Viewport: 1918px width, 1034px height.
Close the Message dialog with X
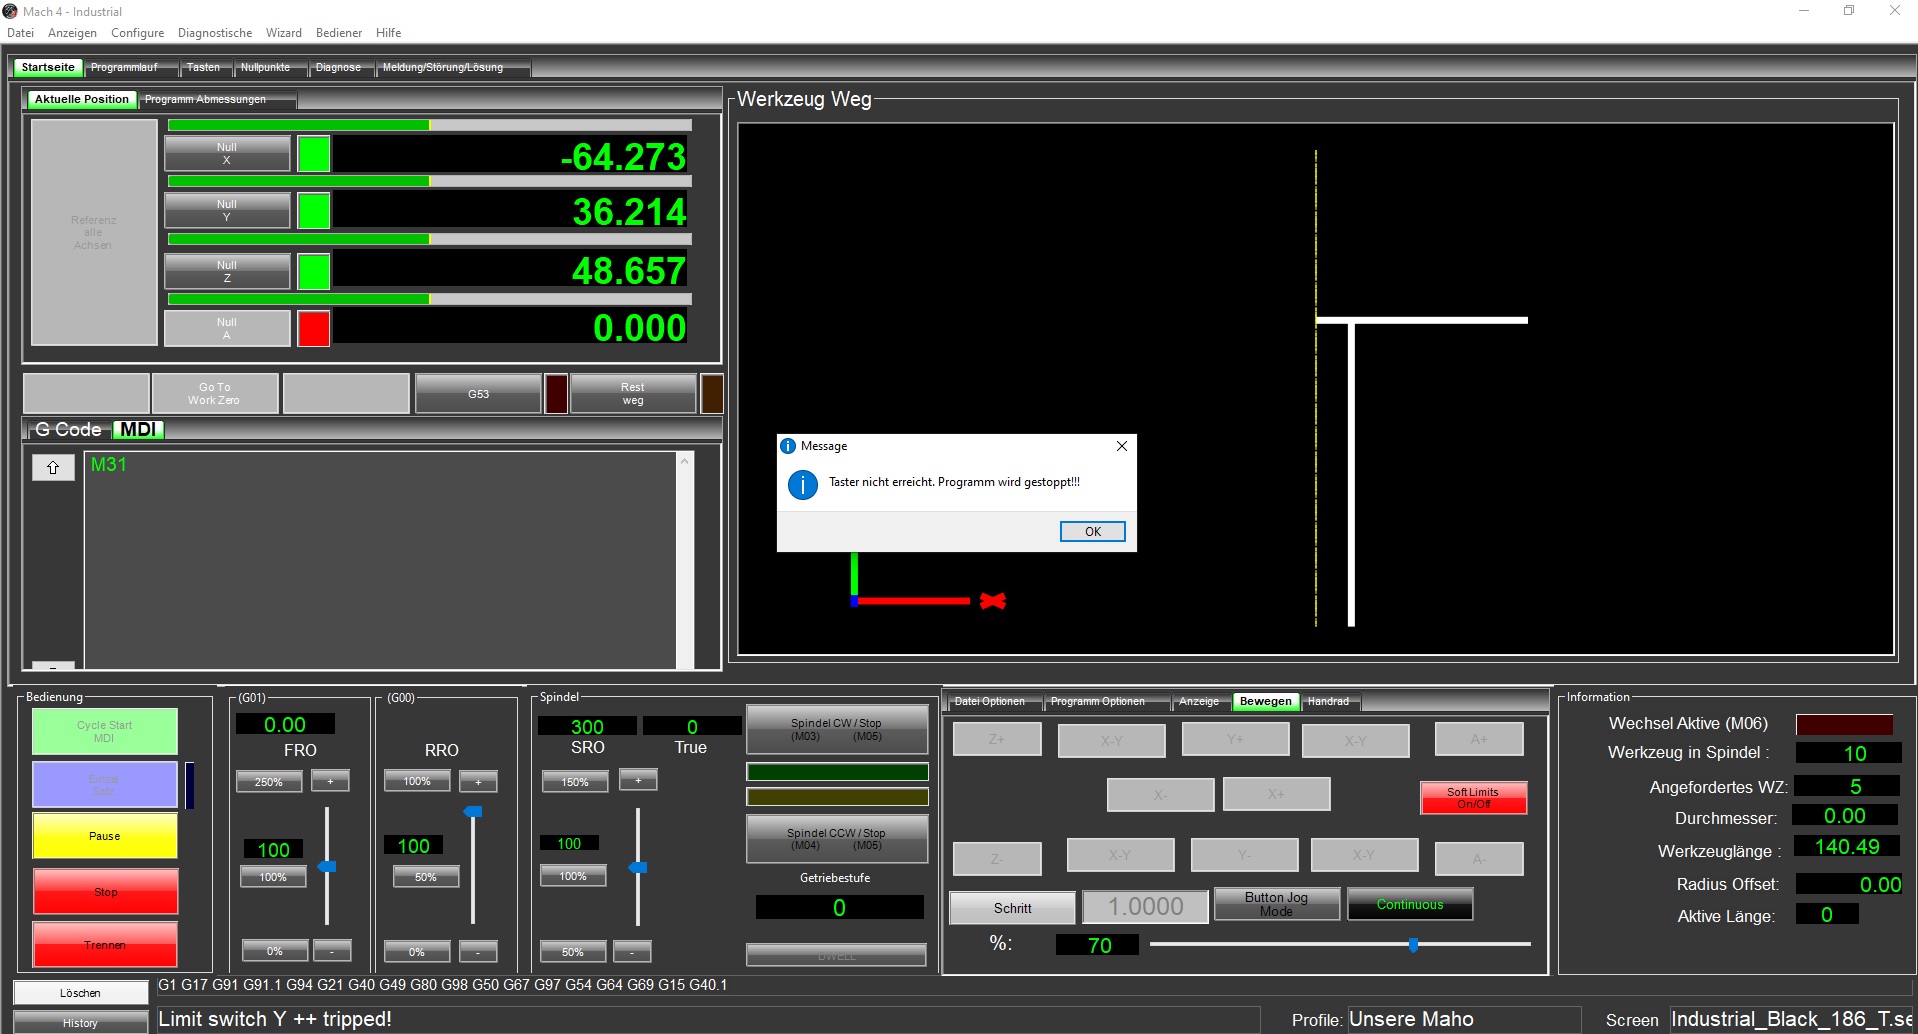pos(1121,446)
